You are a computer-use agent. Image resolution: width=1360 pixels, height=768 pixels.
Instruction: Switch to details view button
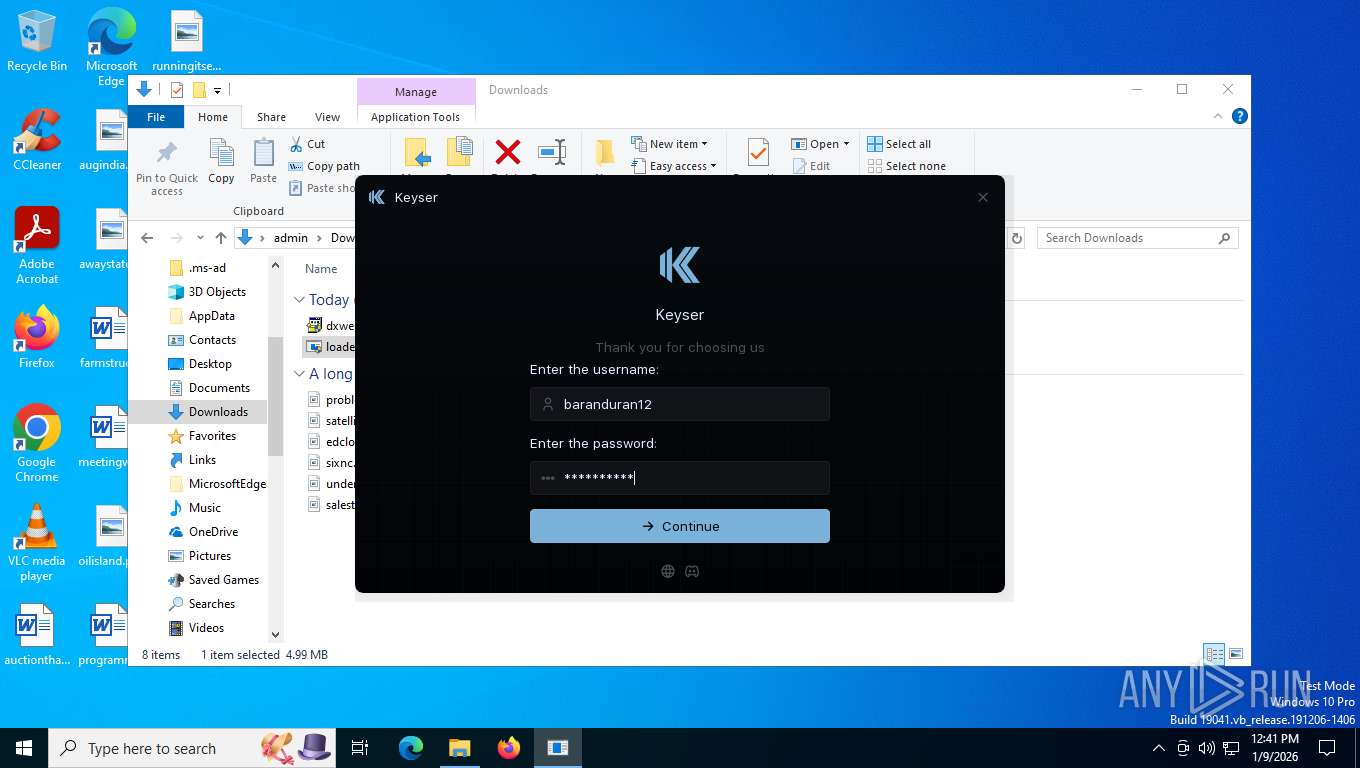click(1214, 655)
